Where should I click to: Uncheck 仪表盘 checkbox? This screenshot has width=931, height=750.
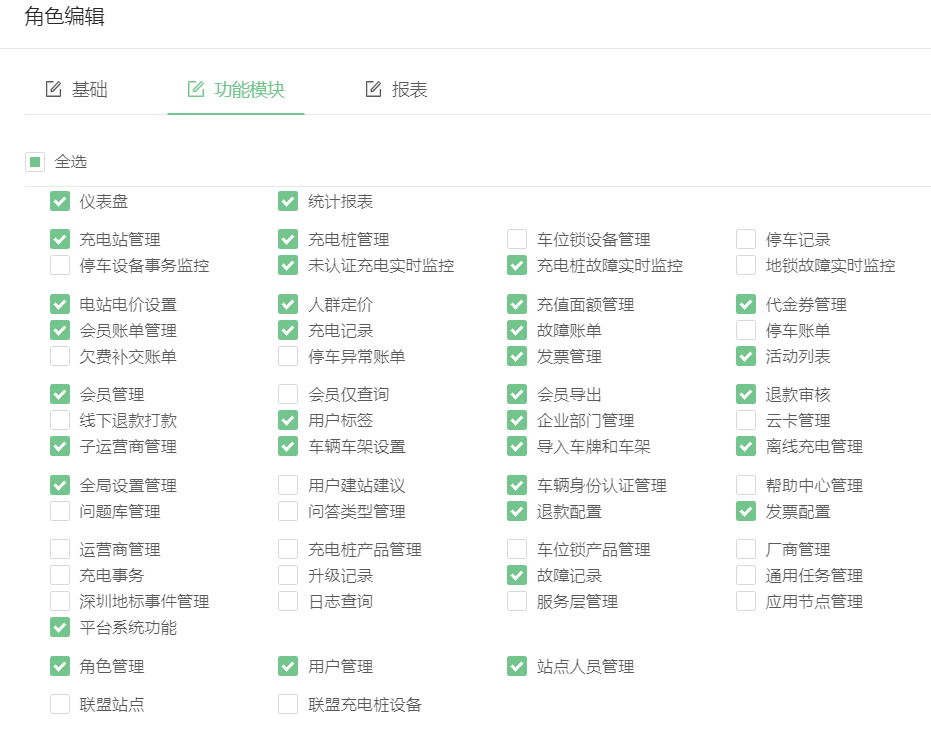click(60, 201)
